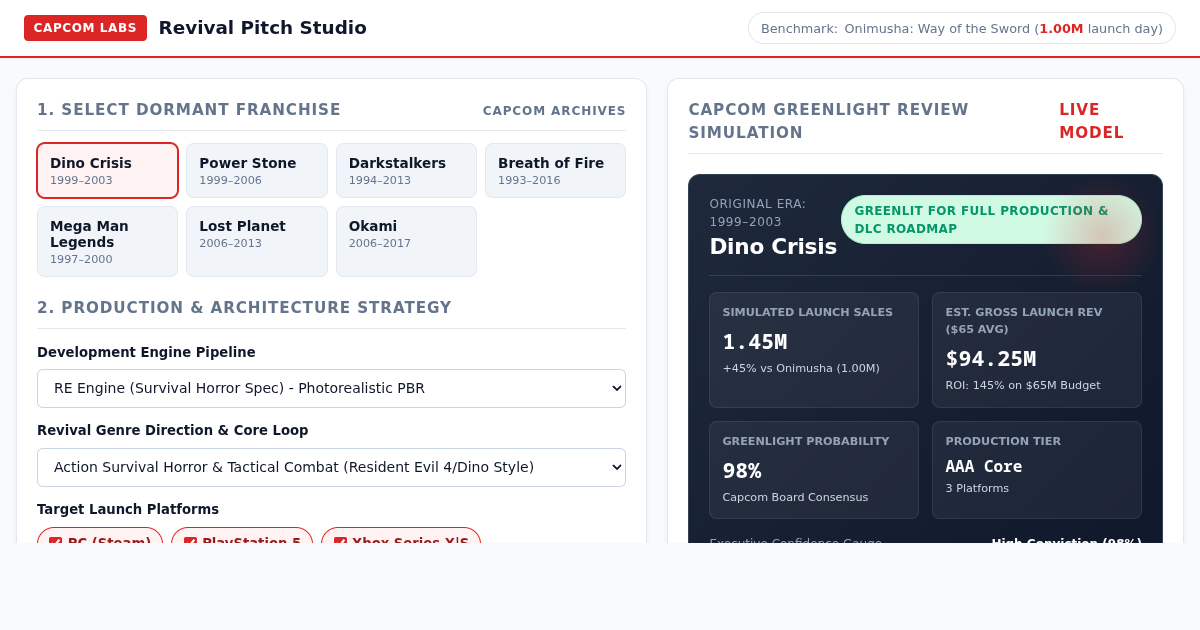This screenshot has height=630, width=1200.
Task: Click the $94.25M gross launch revenue value
Action: (x=991, y=359)
